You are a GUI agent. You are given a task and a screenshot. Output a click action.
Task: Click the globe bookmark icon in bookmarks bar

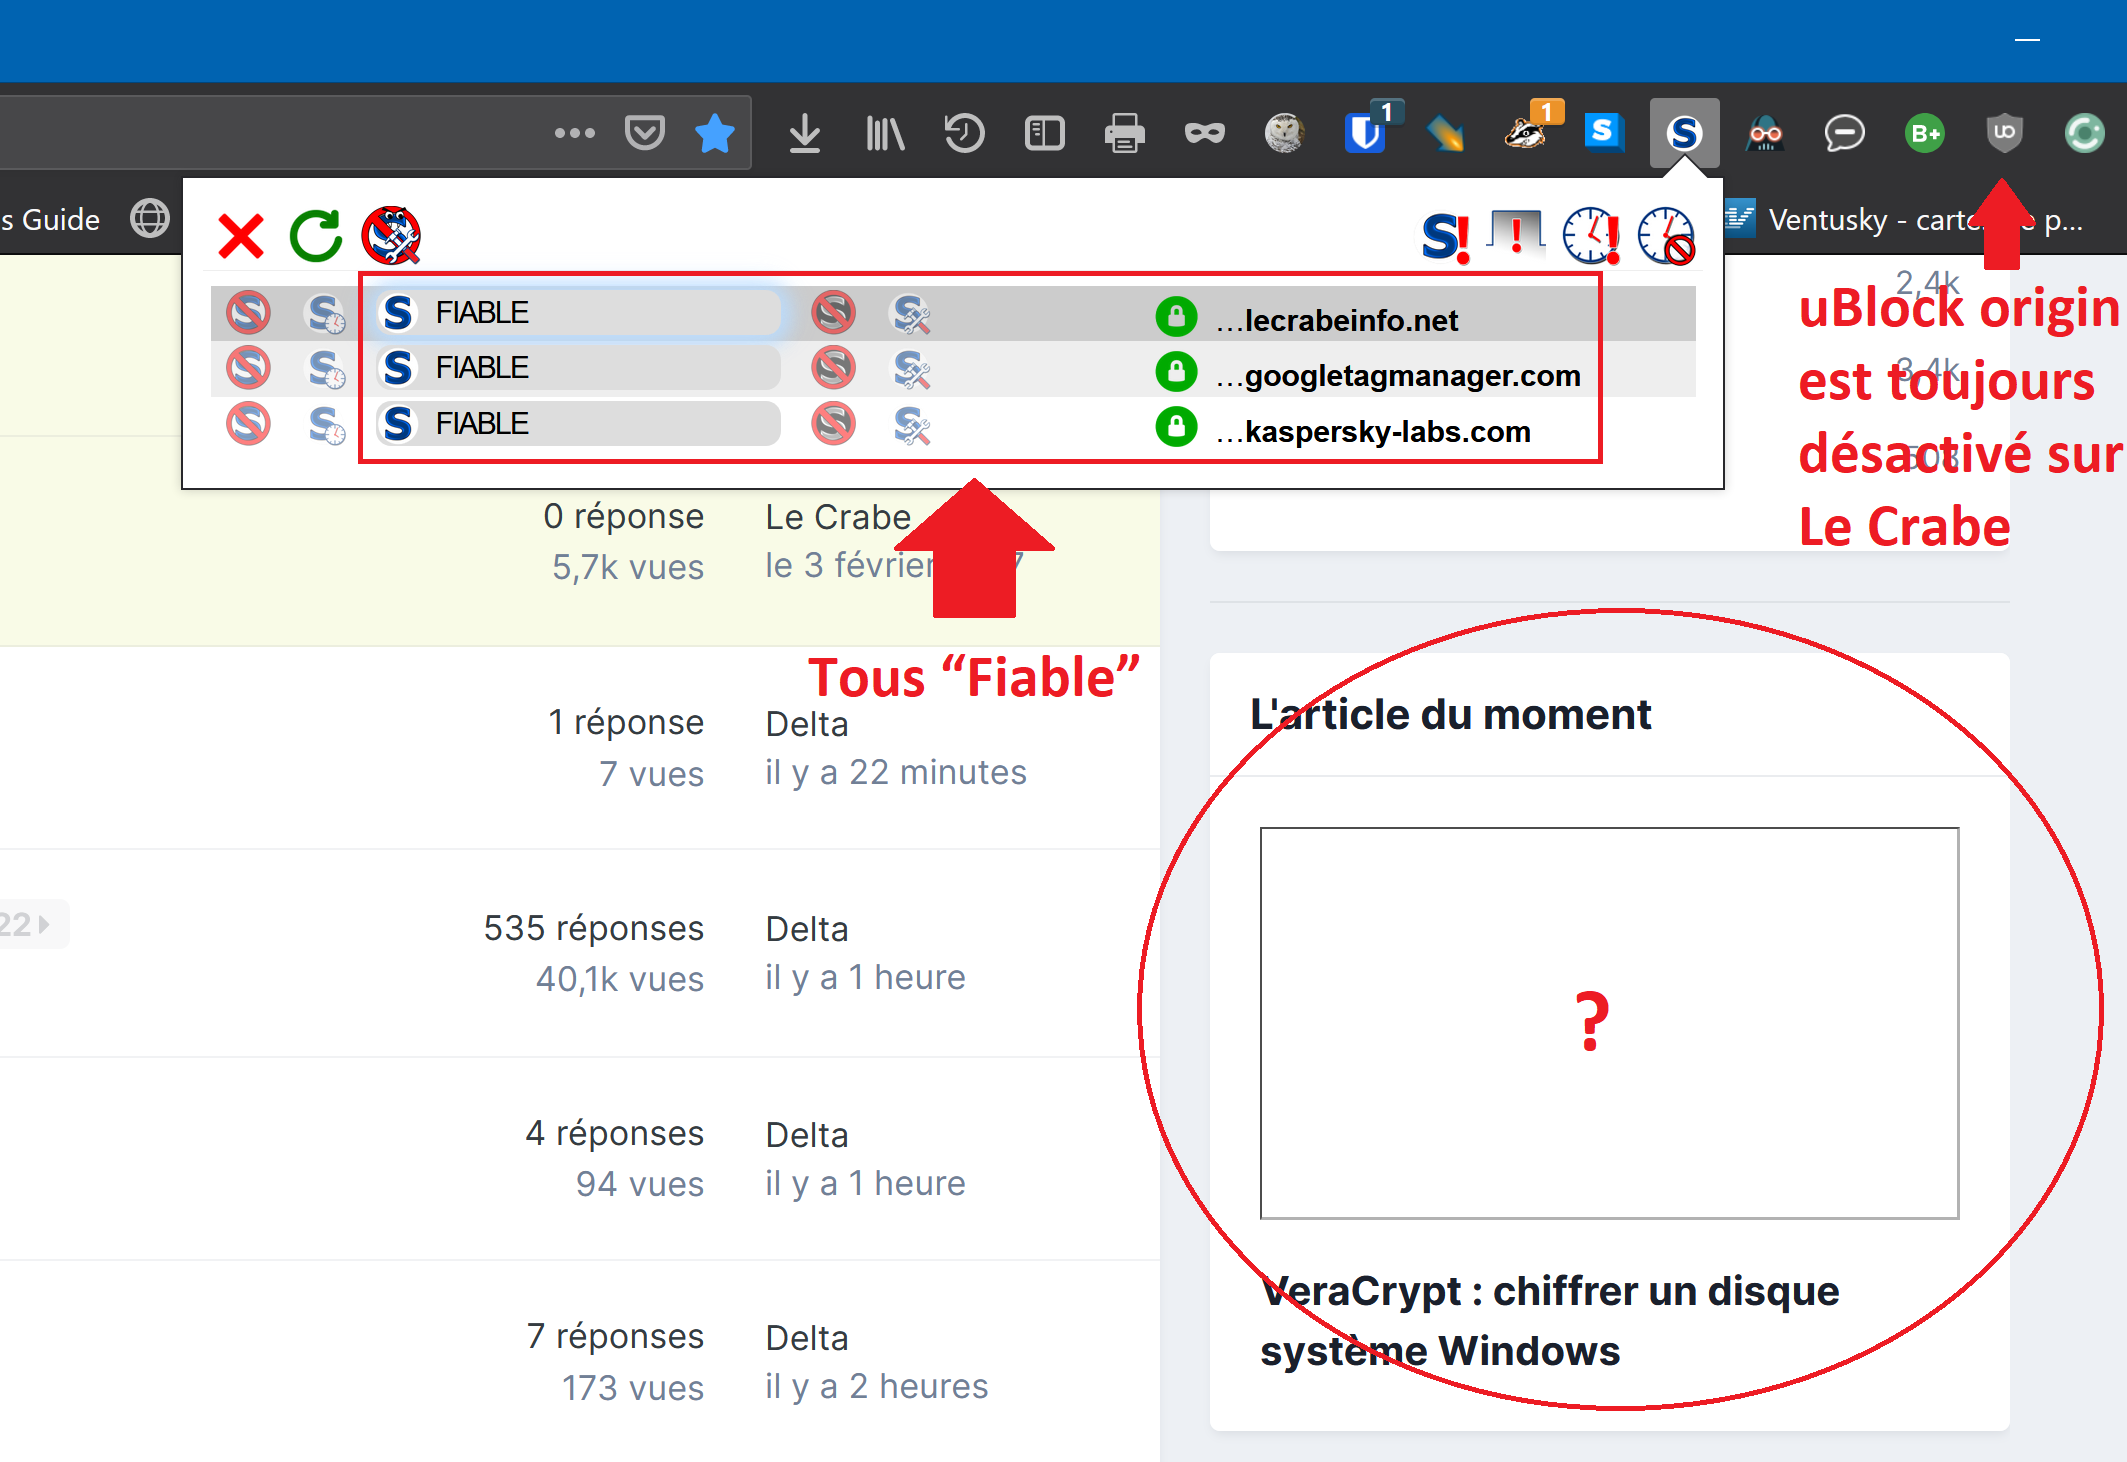point(150,218)
